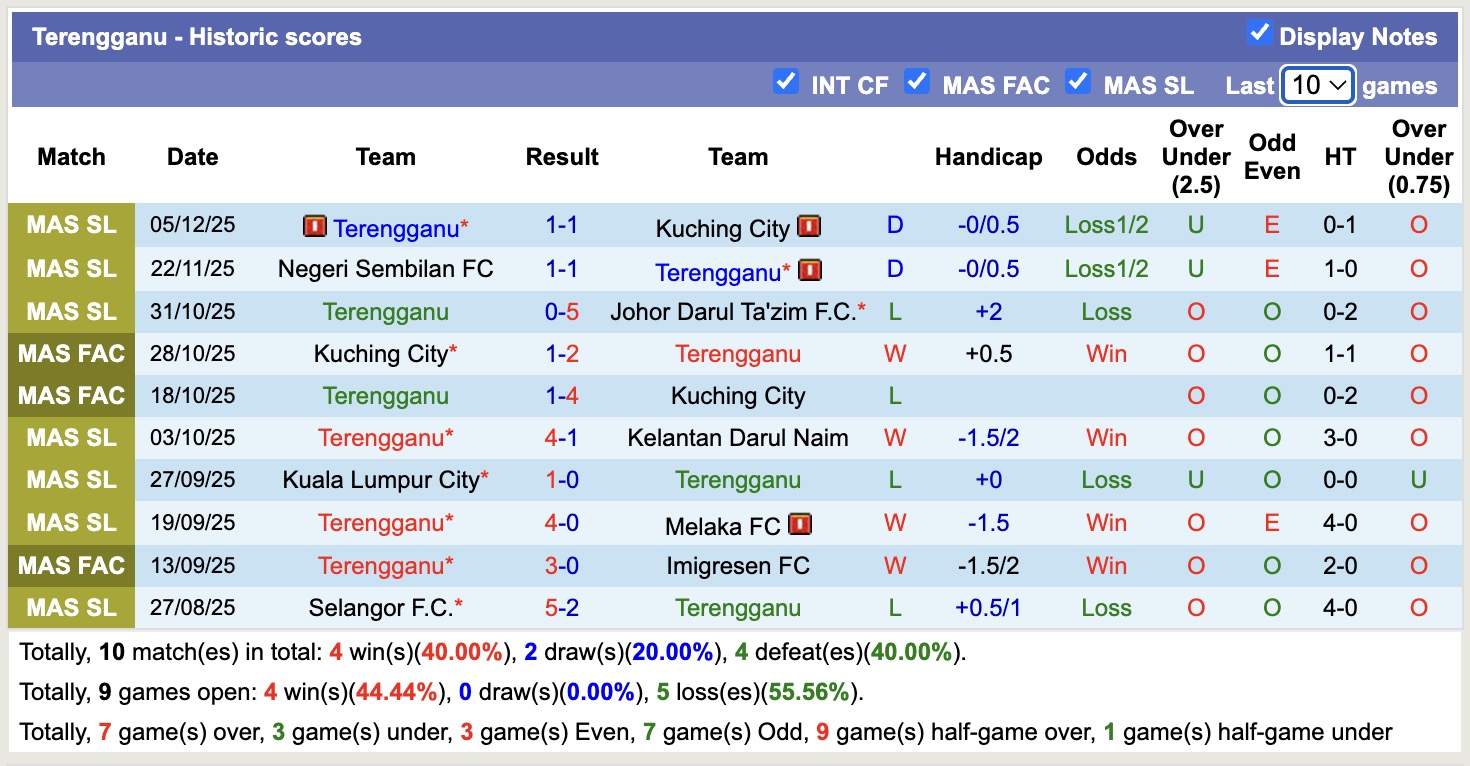Open the note icon beside Melaka FC
Viewport: 1470px width, 766px height.
click(x=799, y=523)
